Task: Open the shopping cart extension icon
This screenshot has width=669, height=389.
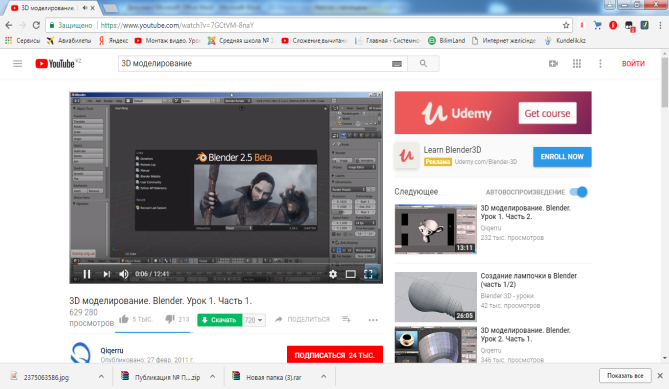Action: [x=597, y=26]
